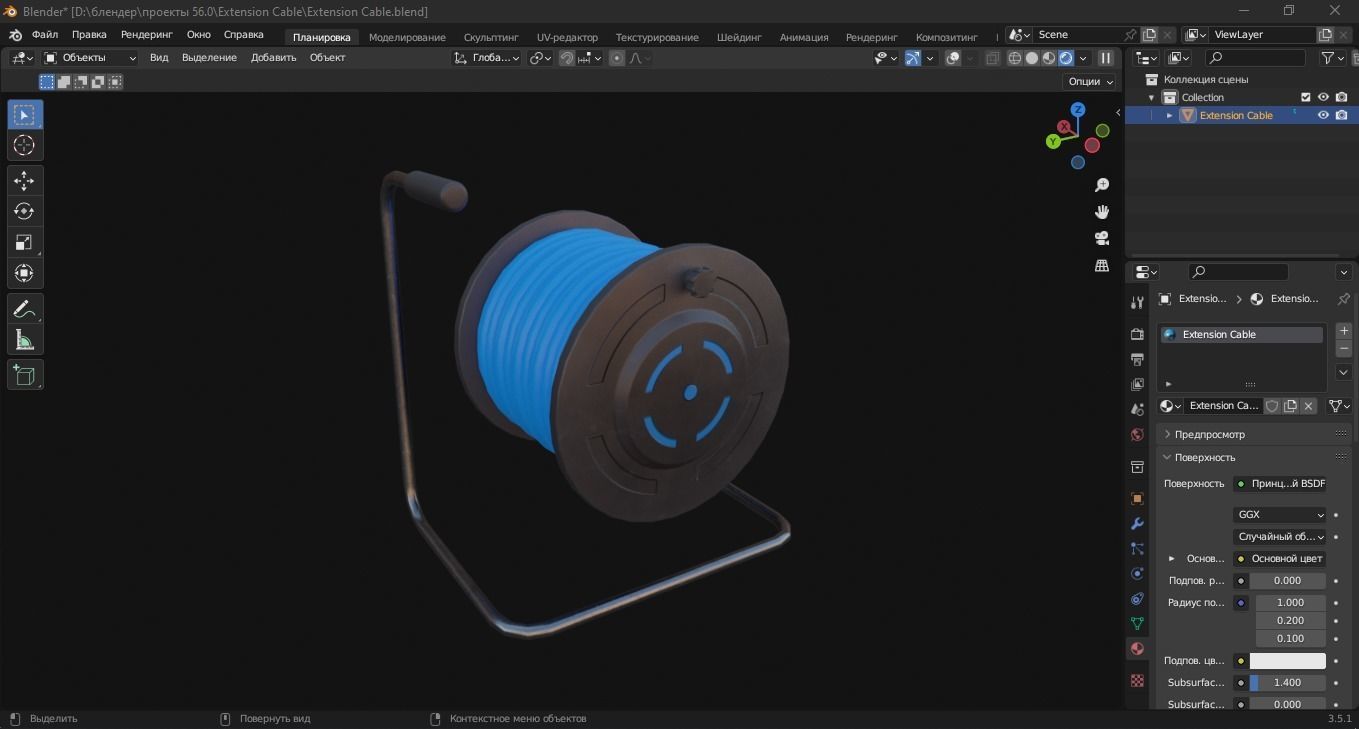Select the Annotate tool
The width and height of the screenshot is (1359, 729).
tap(24, 309)
